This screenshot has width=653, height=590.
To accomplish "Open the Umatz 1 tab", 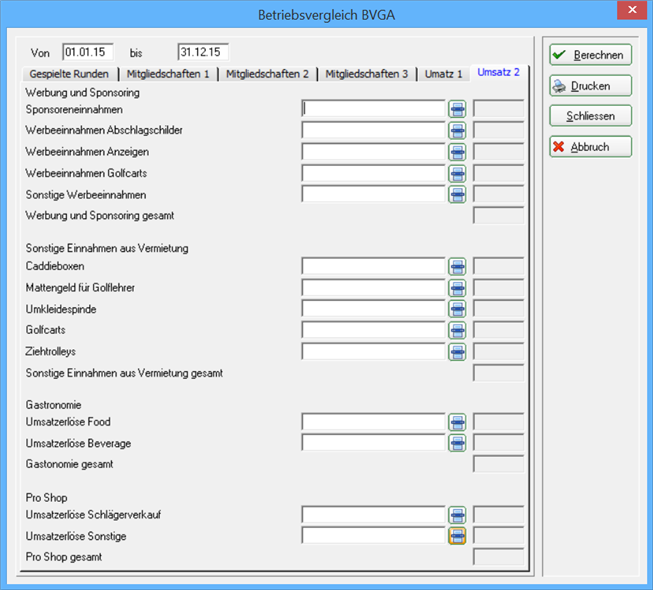I will click(x=444, y=74).
